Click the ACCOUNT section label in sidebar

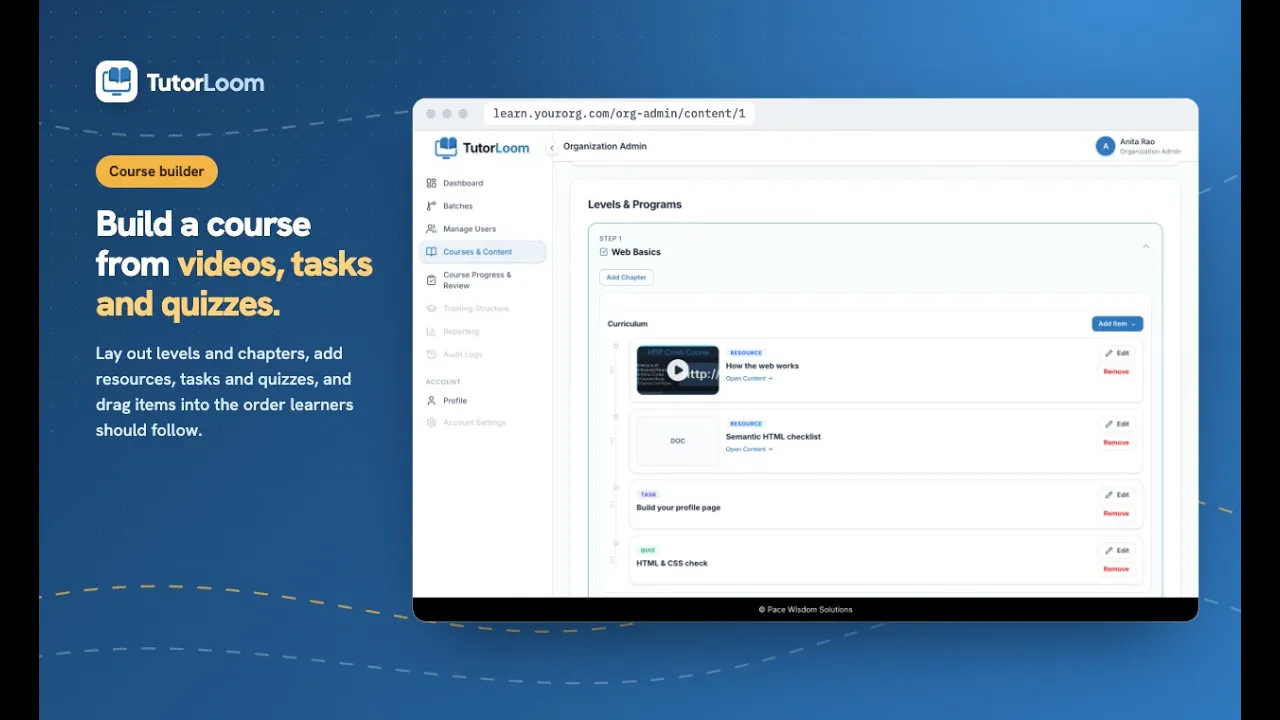[443, 382]
